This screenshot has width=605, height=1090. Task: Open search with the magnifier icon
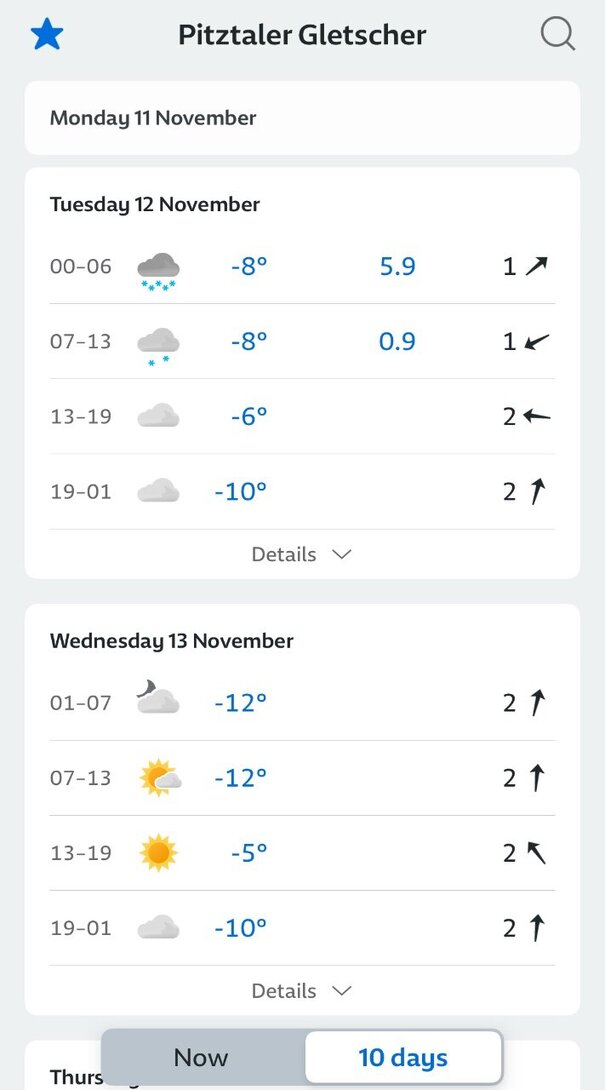tap(558, 33)
